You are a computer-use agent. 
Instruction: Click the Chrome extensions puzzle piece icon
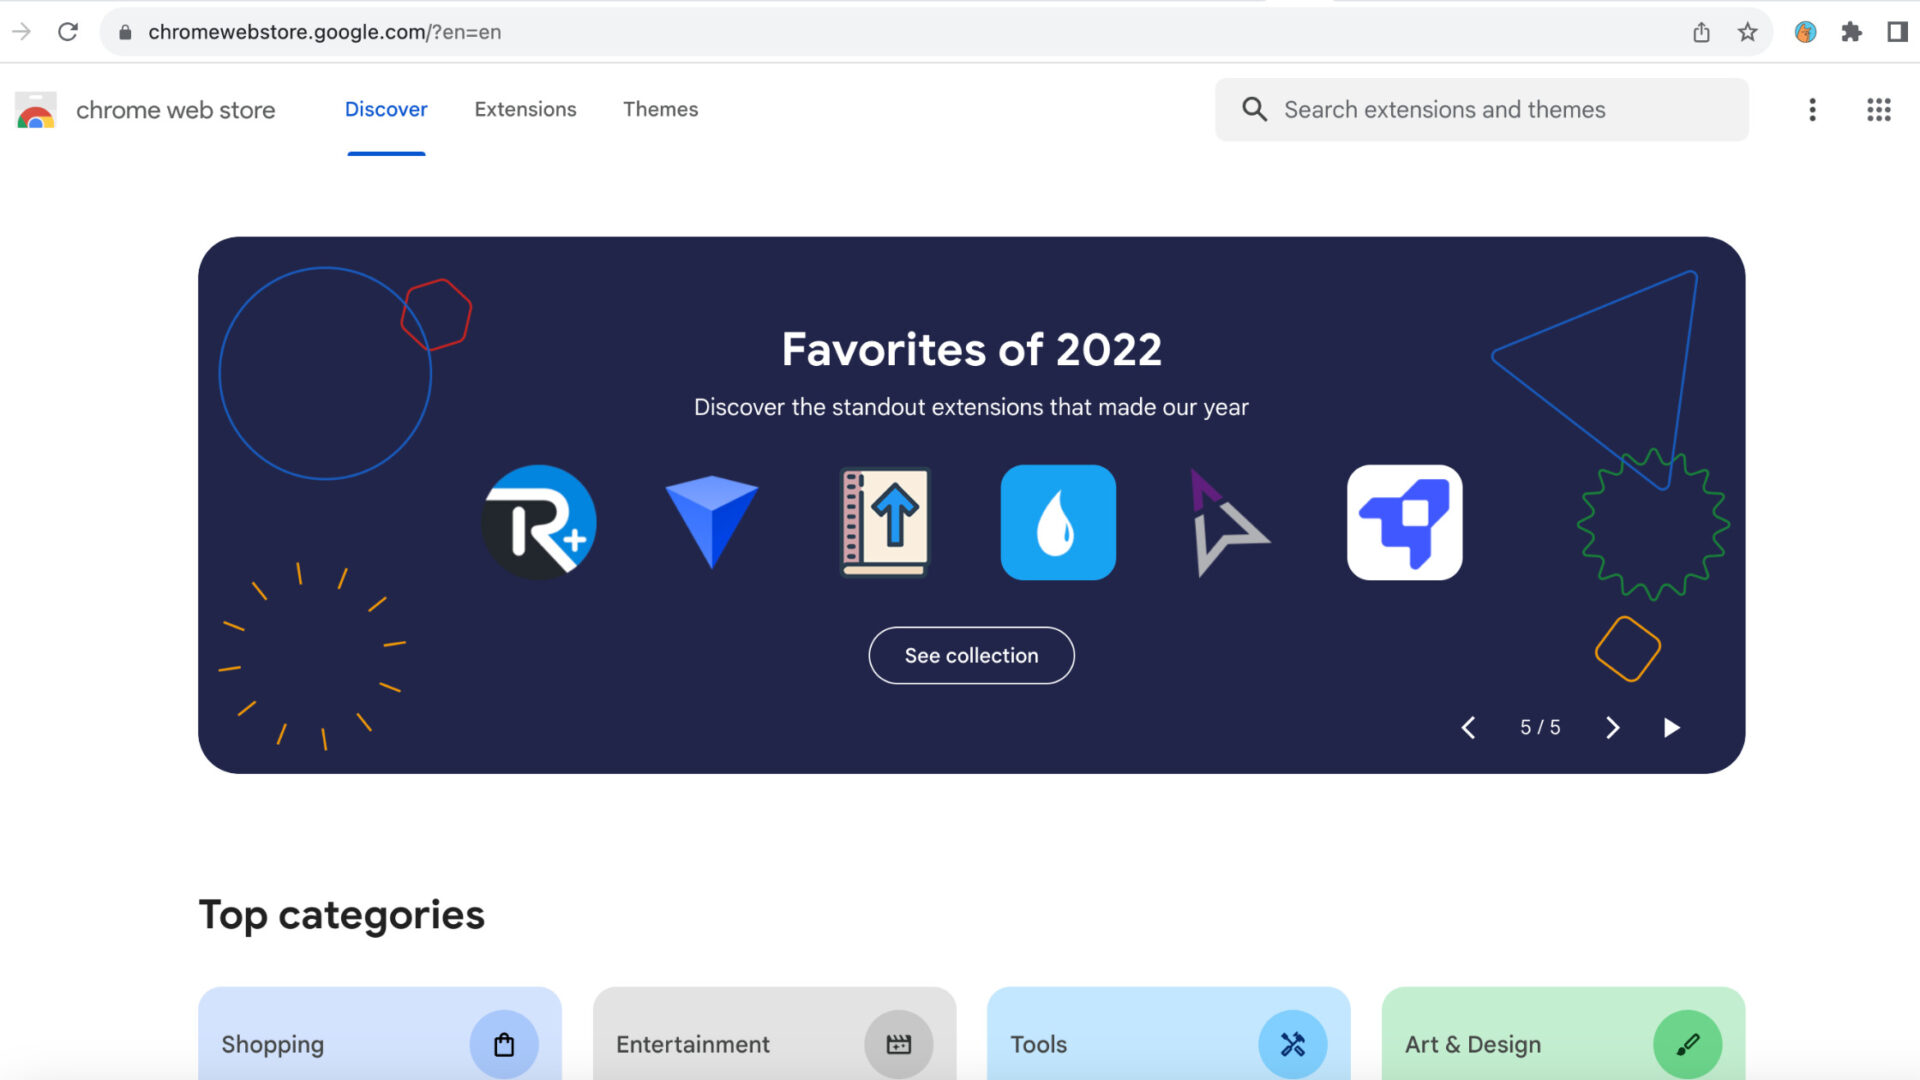pos(1851,32)
